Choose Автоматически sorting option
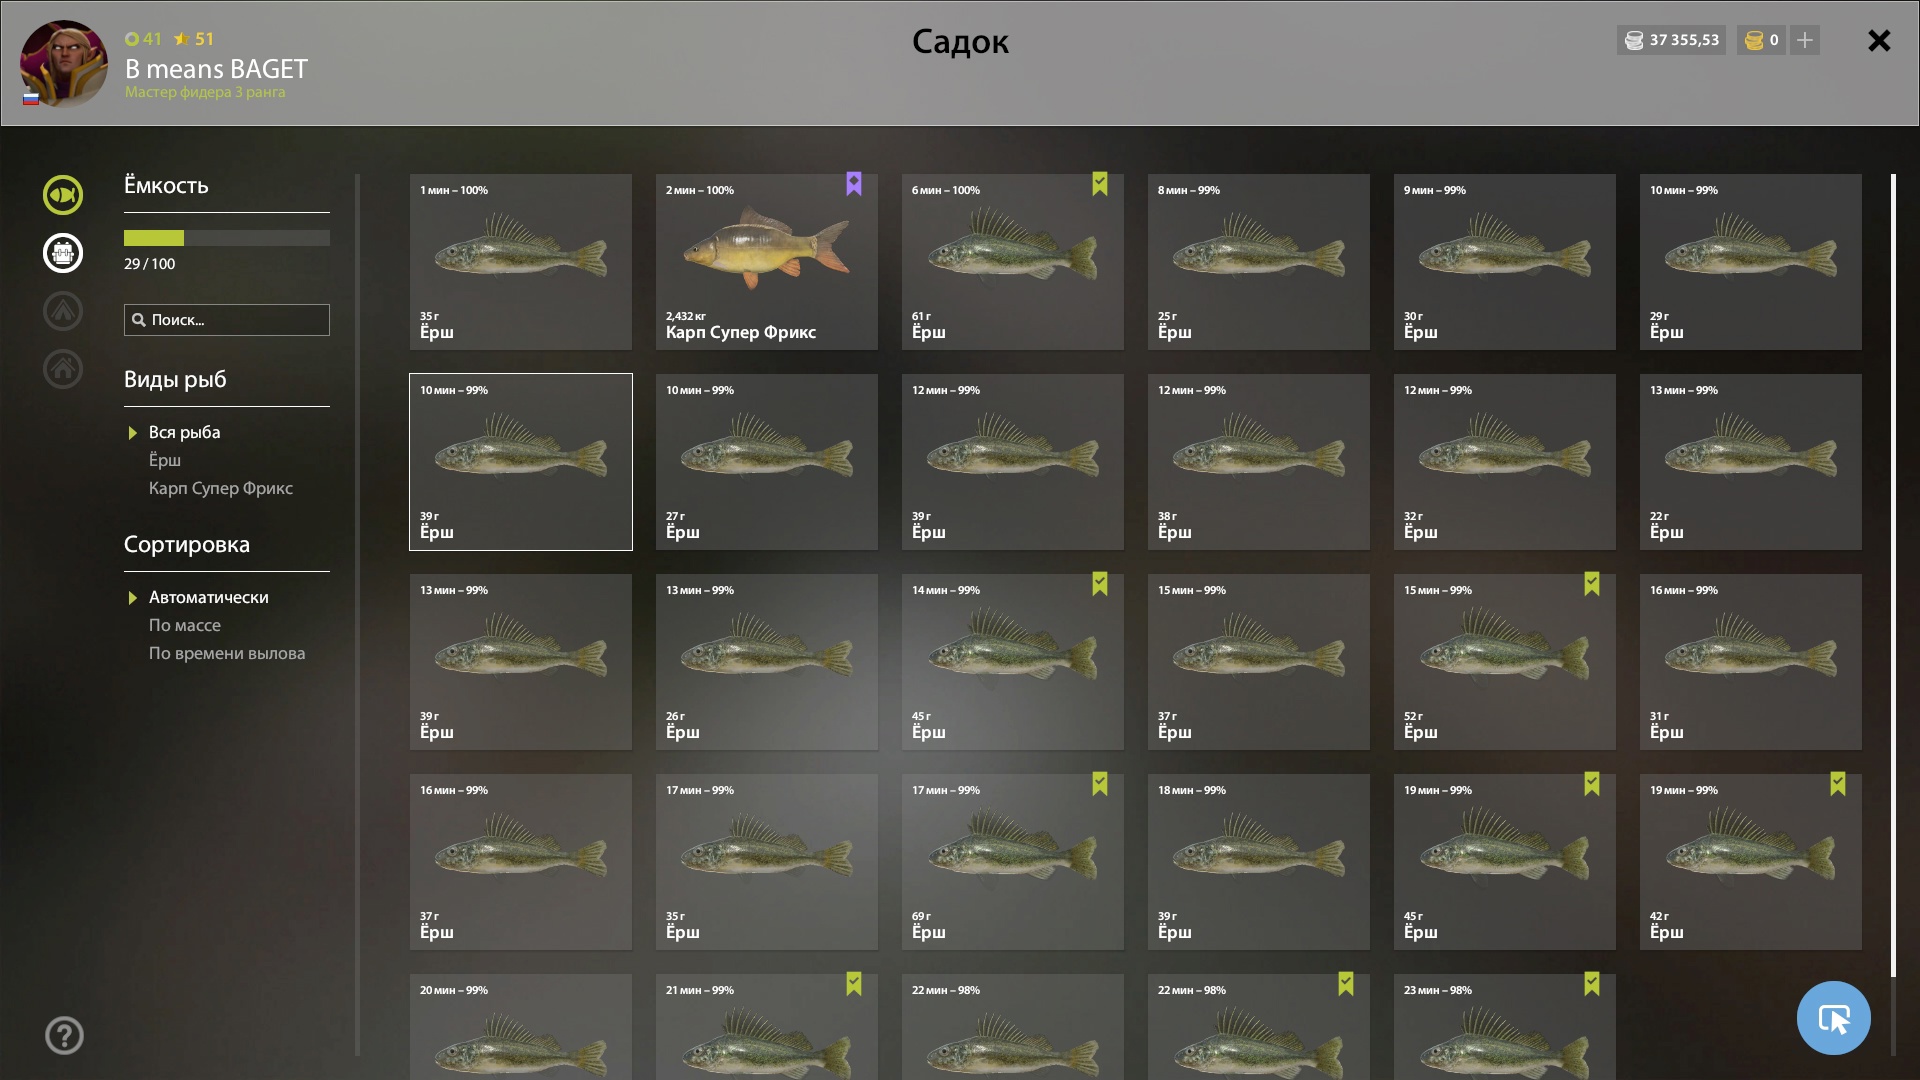 tap(209, 597)
